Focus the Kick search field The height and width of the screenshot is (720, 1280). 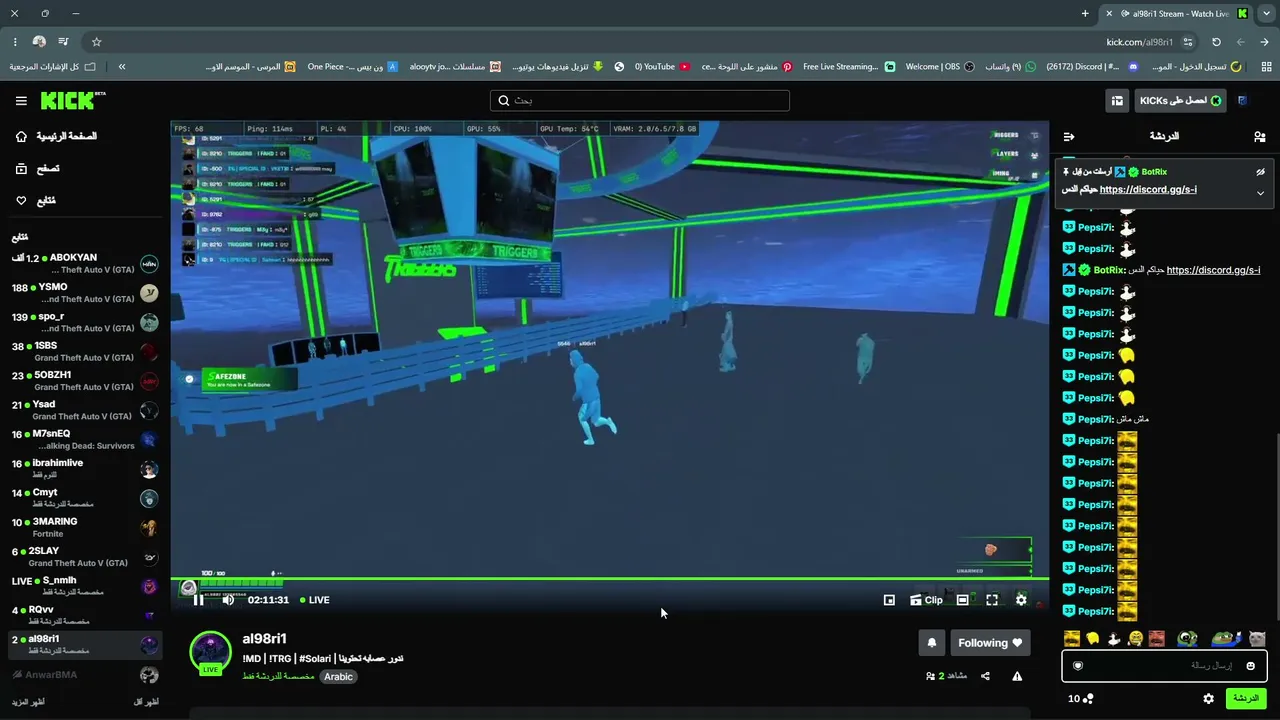click(640, 101)
